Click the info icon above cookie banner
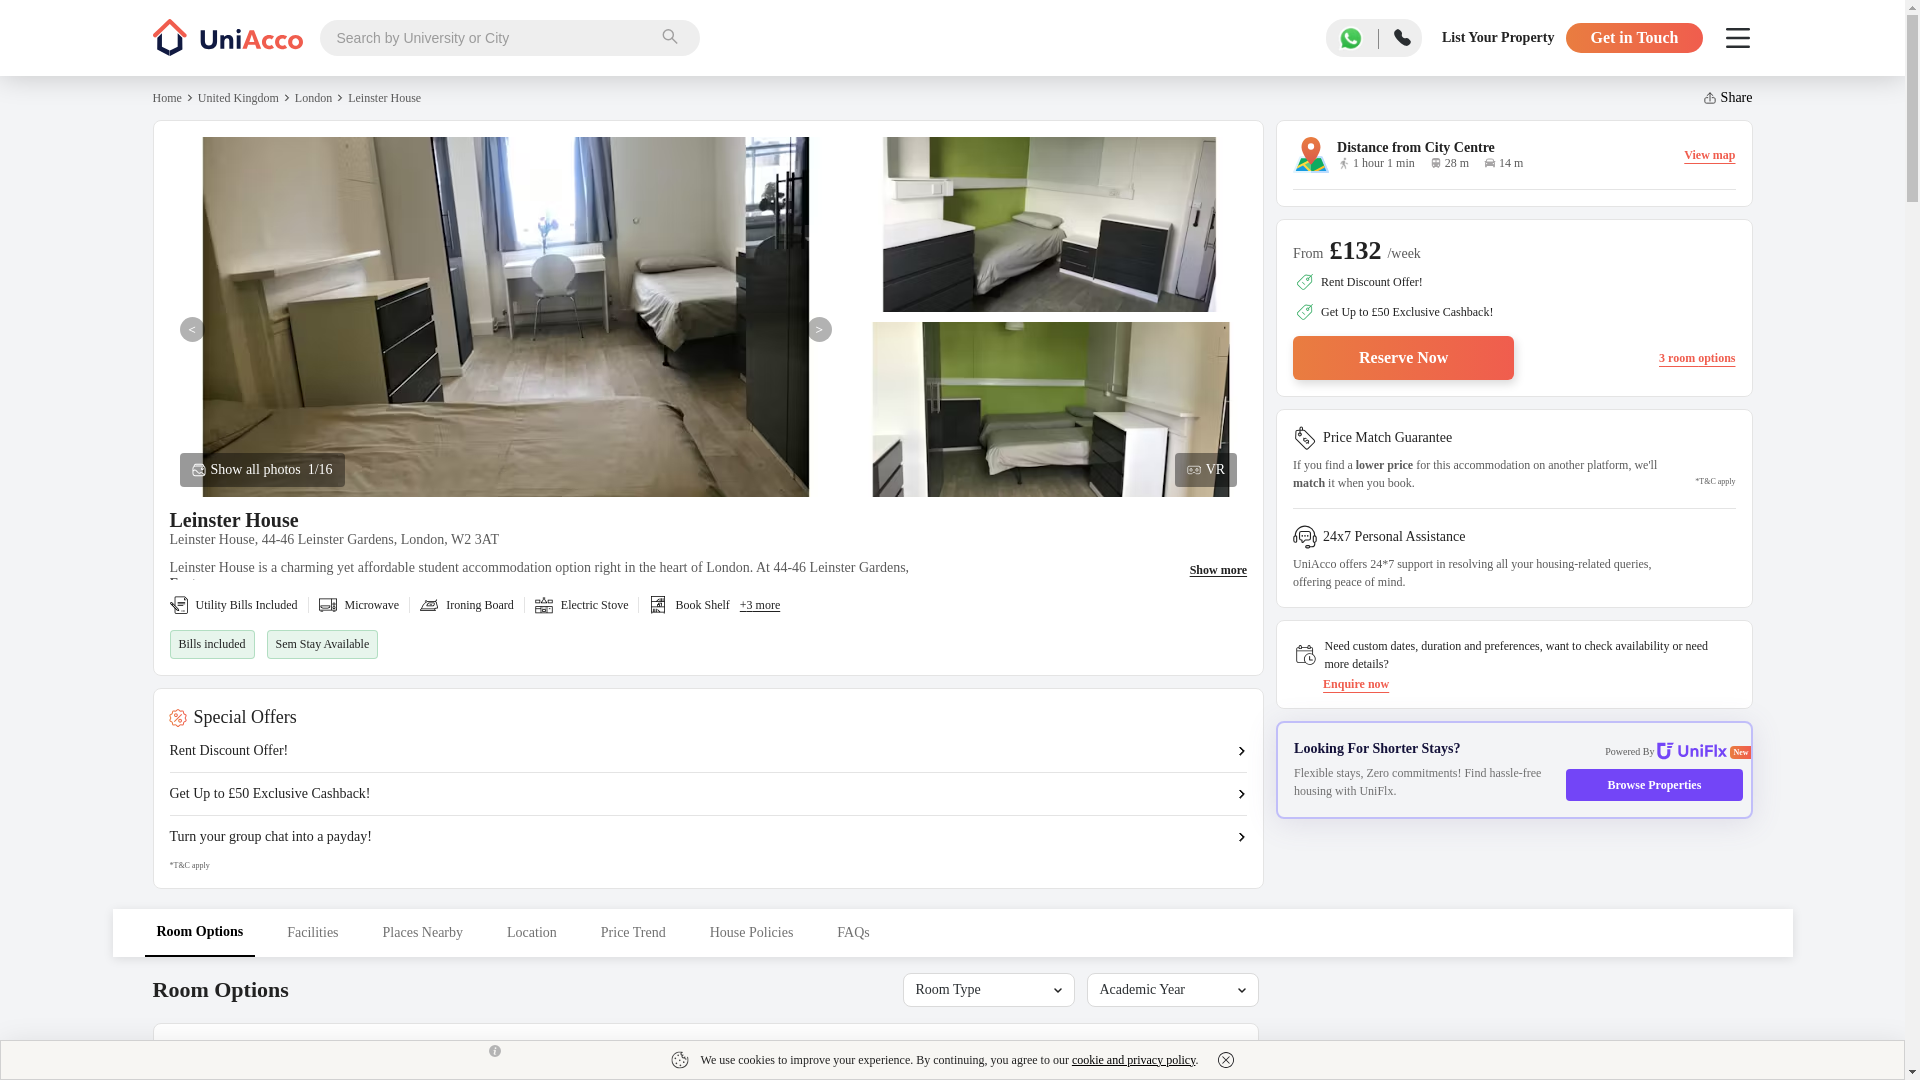 494,1051
